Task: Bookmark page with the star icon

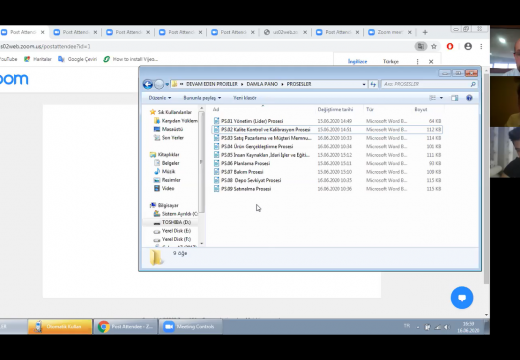Action: [x=434, y=47]
